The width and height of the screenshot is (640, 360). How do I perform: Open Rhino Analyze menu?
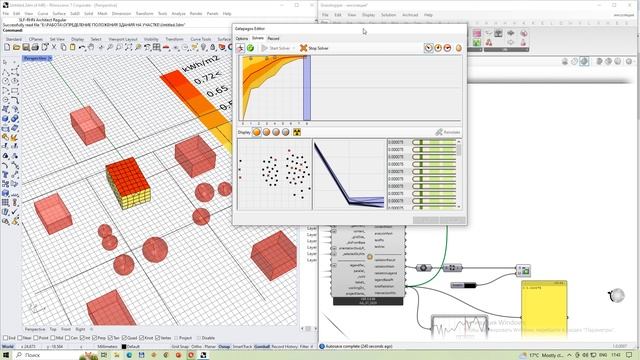178,13
